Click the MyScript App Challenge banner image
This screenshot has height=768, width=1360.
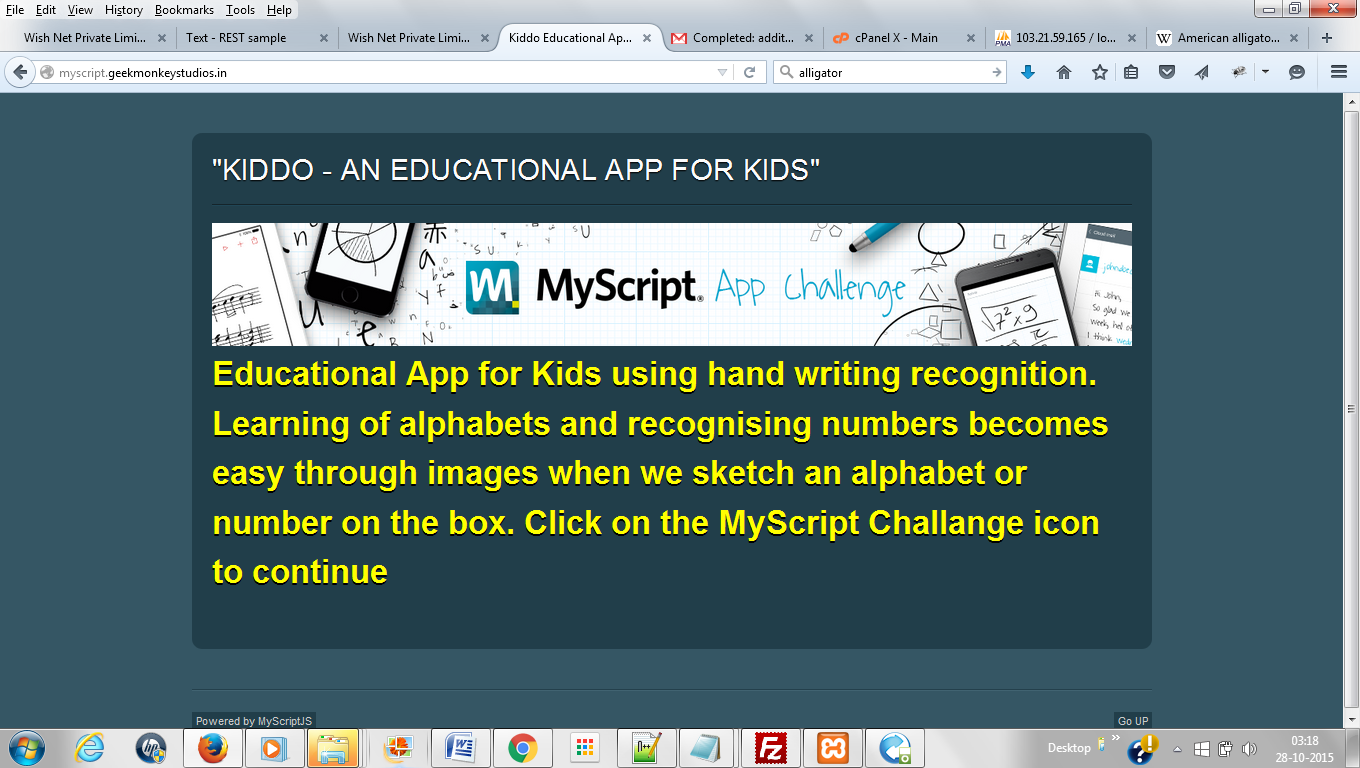pyautogui.click(x=672, y=284)
